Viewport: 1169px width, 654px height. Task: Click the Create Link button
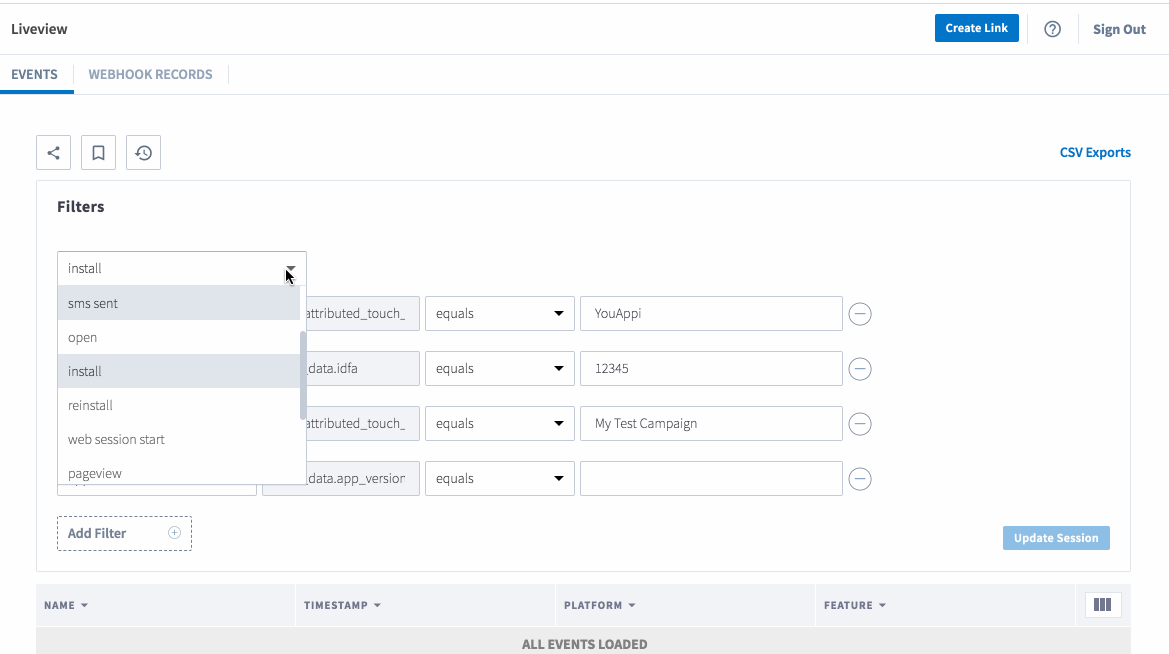(x=976, y=28)
